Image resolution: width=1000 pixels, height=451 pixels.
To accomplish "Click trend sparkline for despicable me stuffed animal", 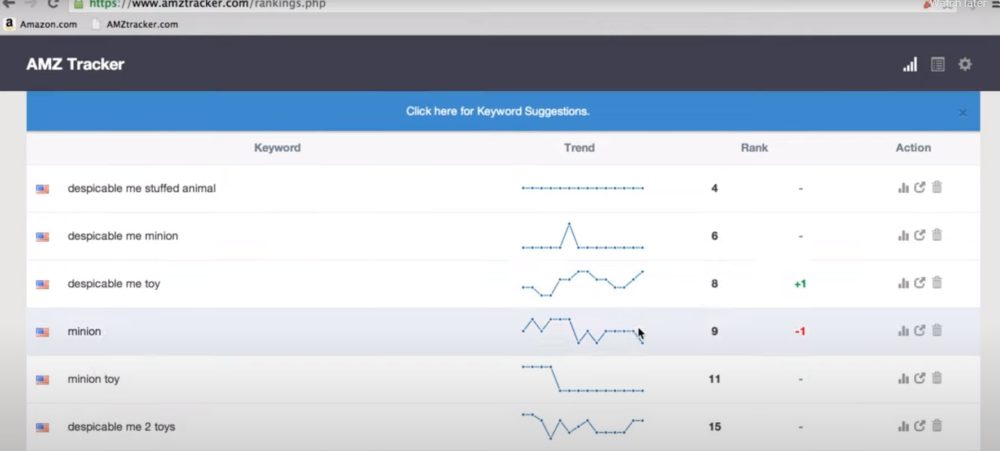I will click(x=583, y=188).
